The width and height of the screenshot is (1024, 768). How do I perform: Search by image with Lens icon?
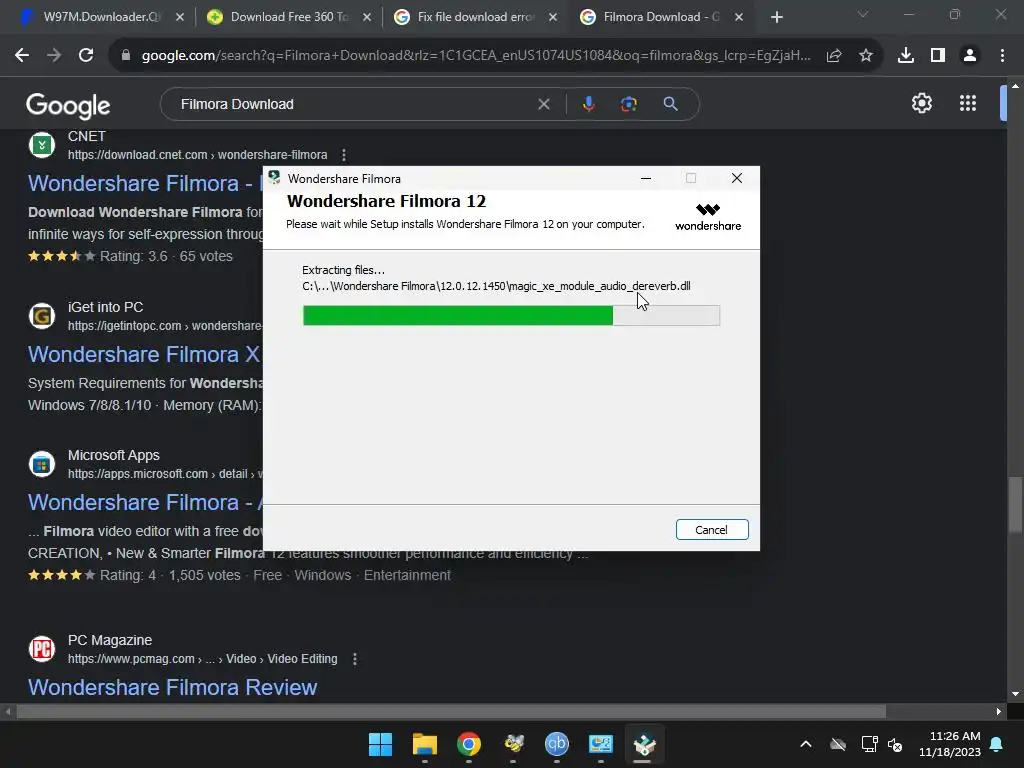[628, 104]
